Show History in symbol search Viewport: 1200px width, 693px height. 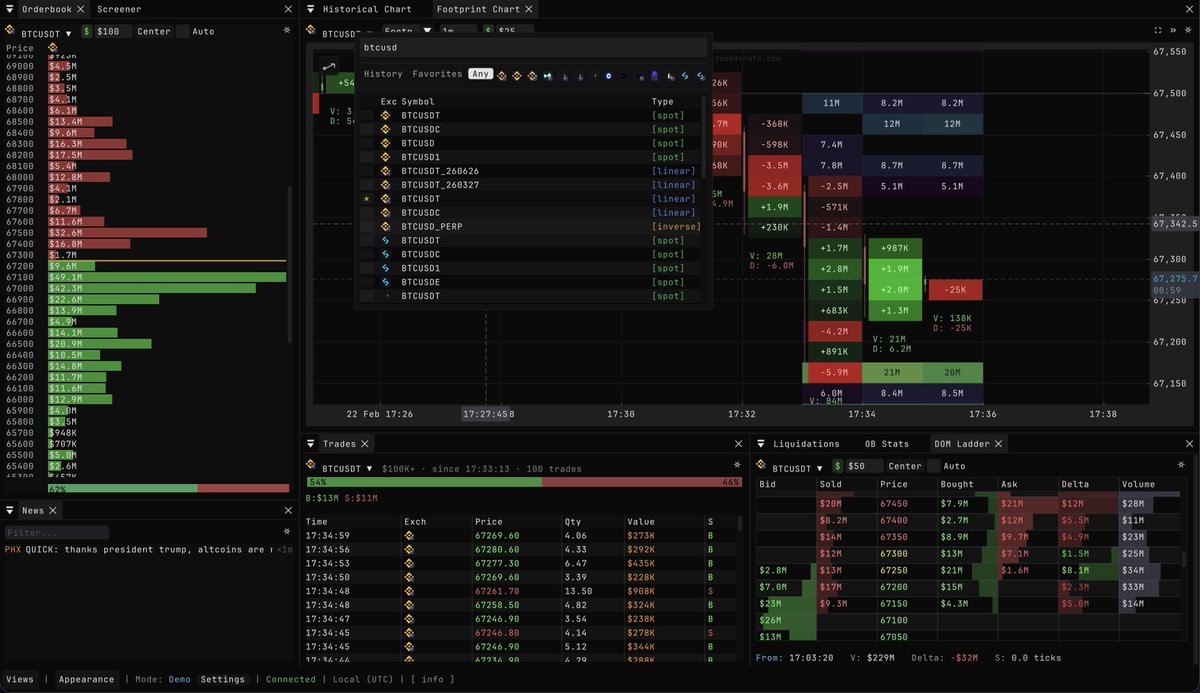(383, 74)
